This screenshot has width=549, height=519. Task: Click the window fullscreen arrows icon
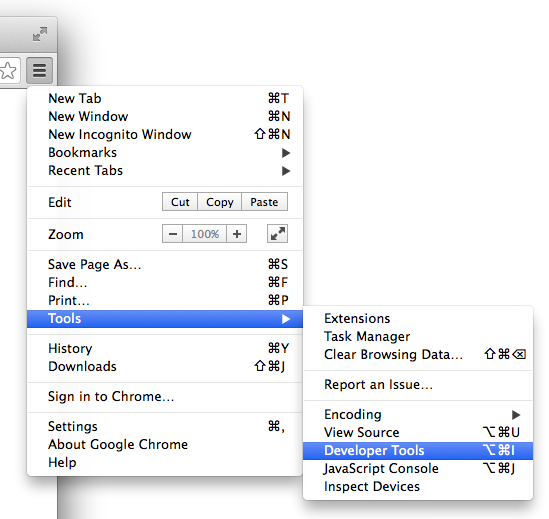coord(40,34)
